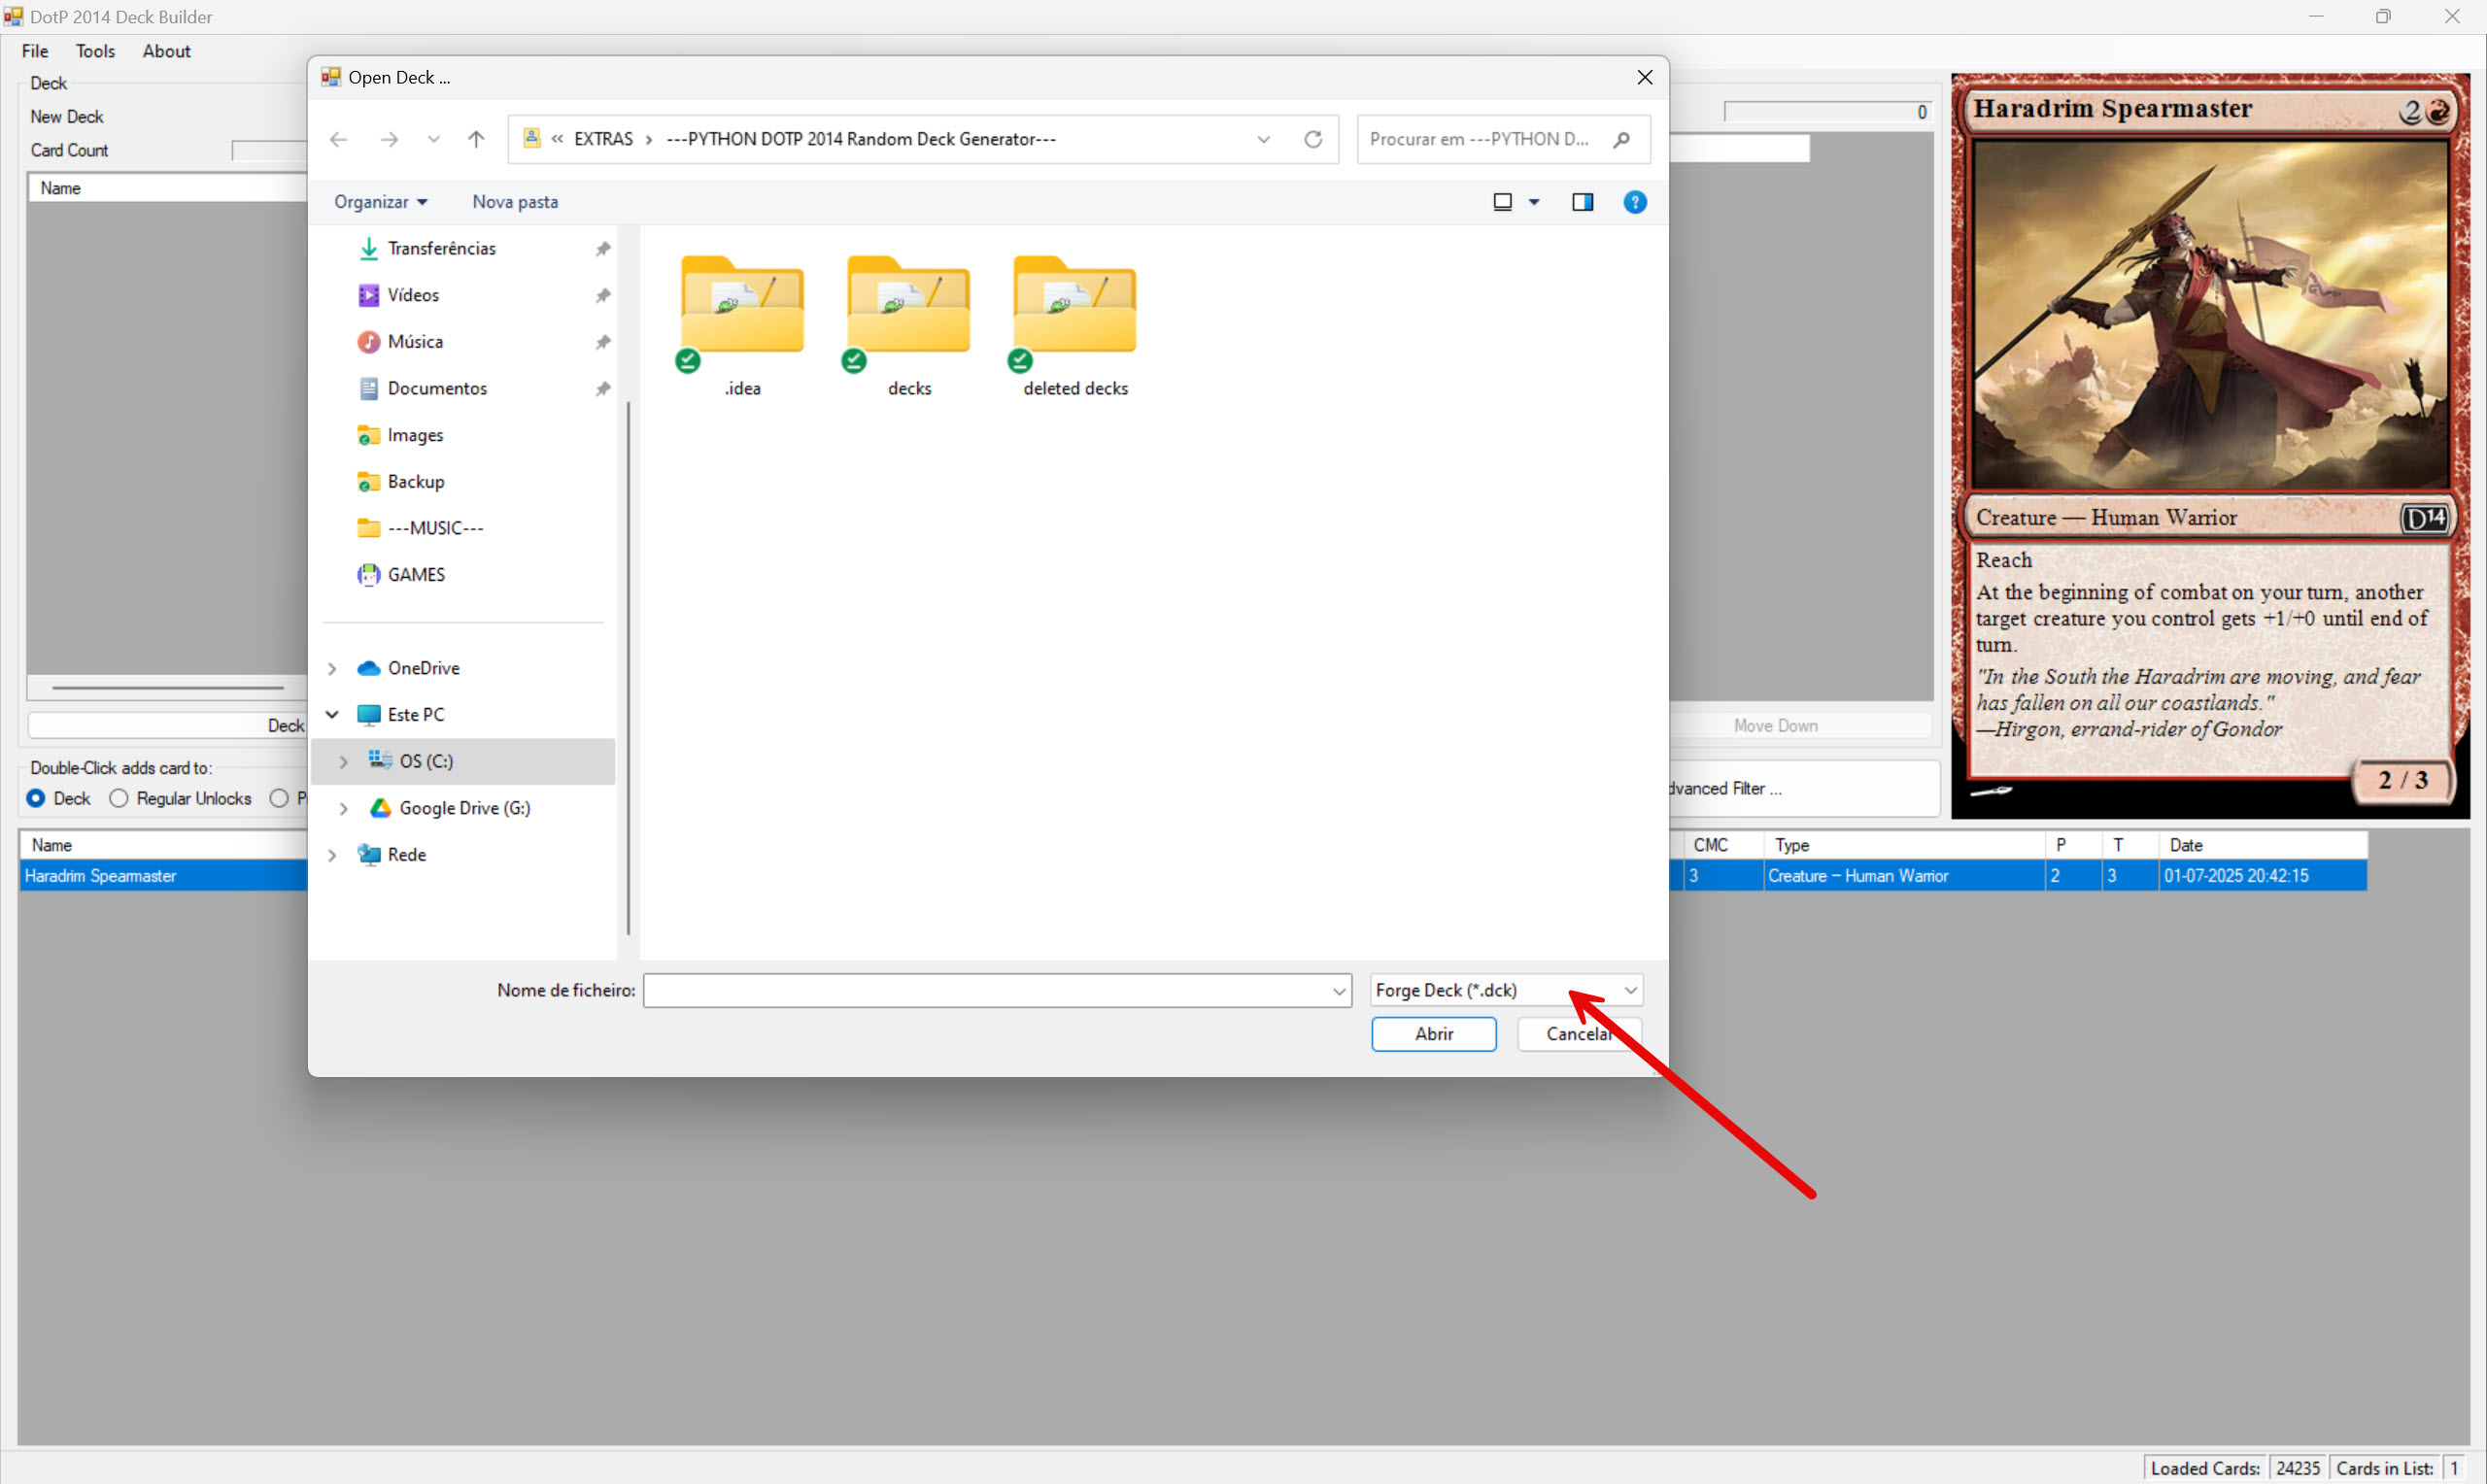Open the File menu
Screen dimensions: 2487x1484
(35, 51)
